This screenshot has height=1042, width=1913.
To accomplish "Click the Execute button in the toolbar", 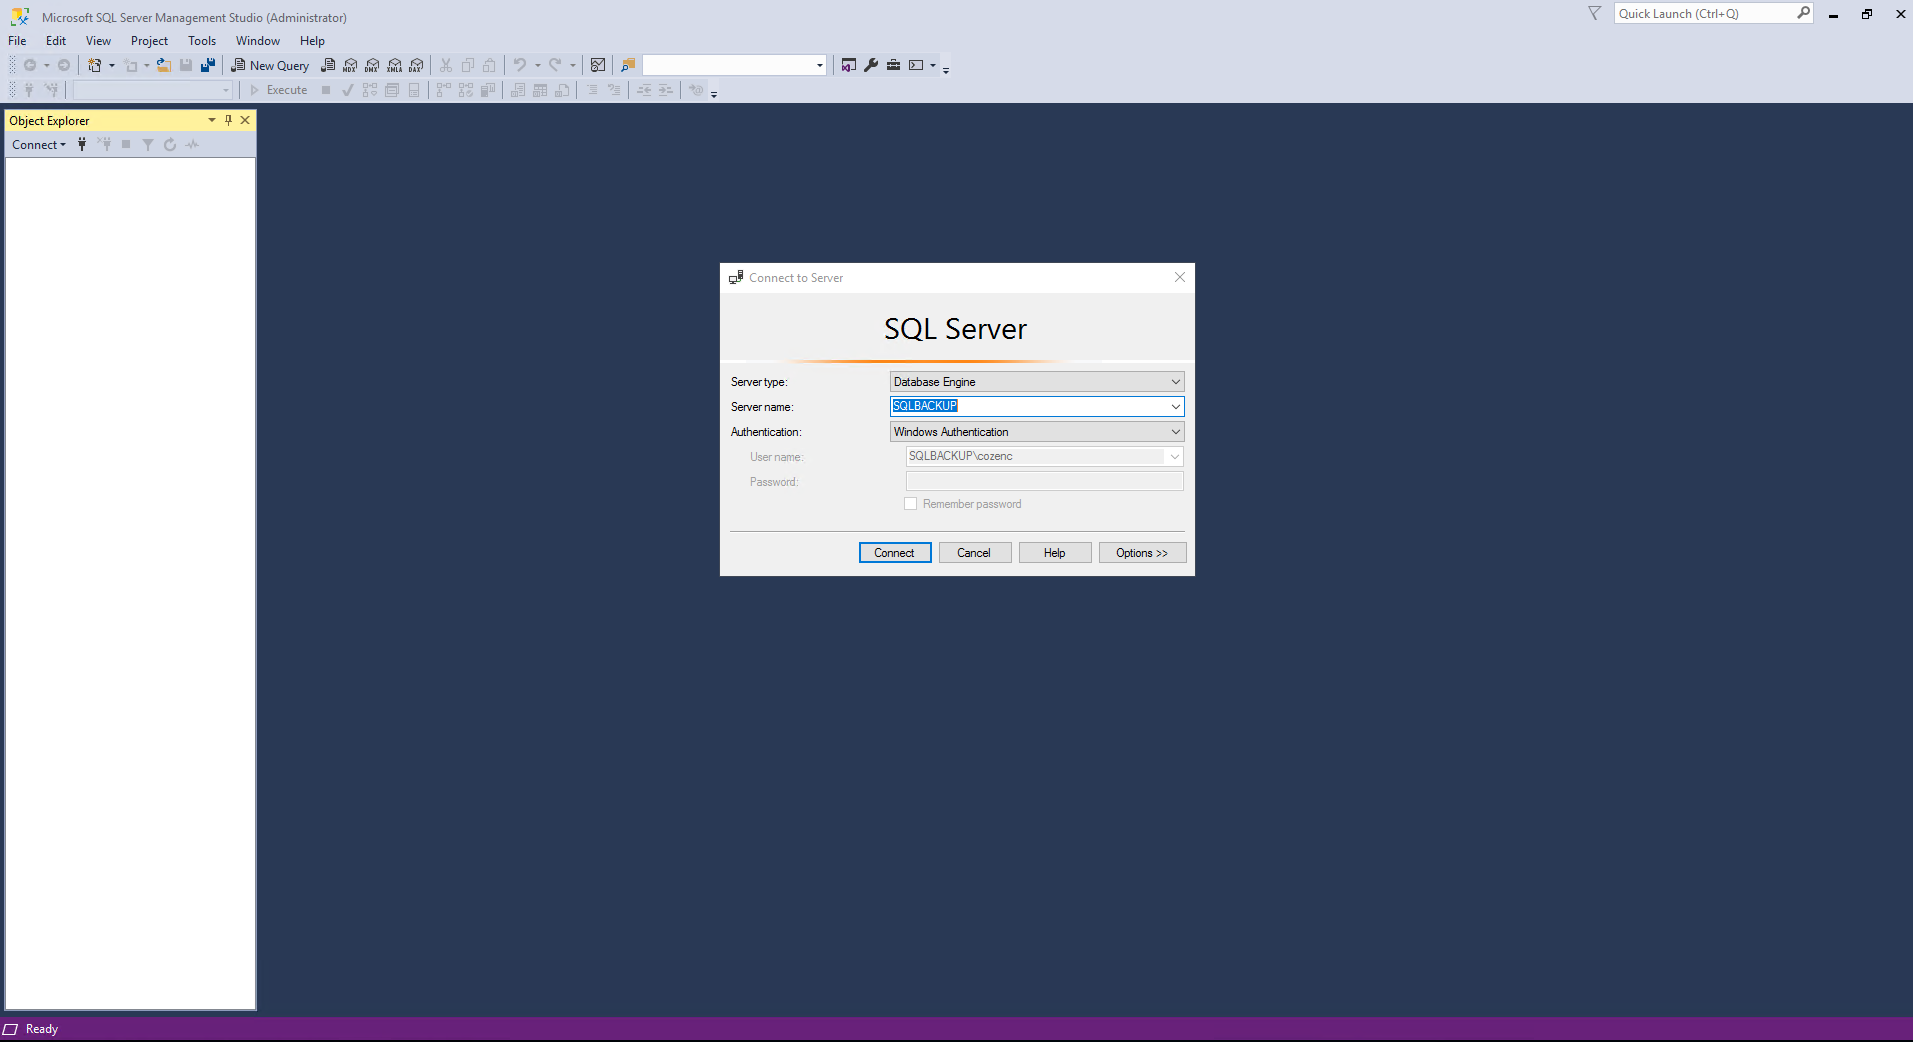I will click(x=278, y=90).
